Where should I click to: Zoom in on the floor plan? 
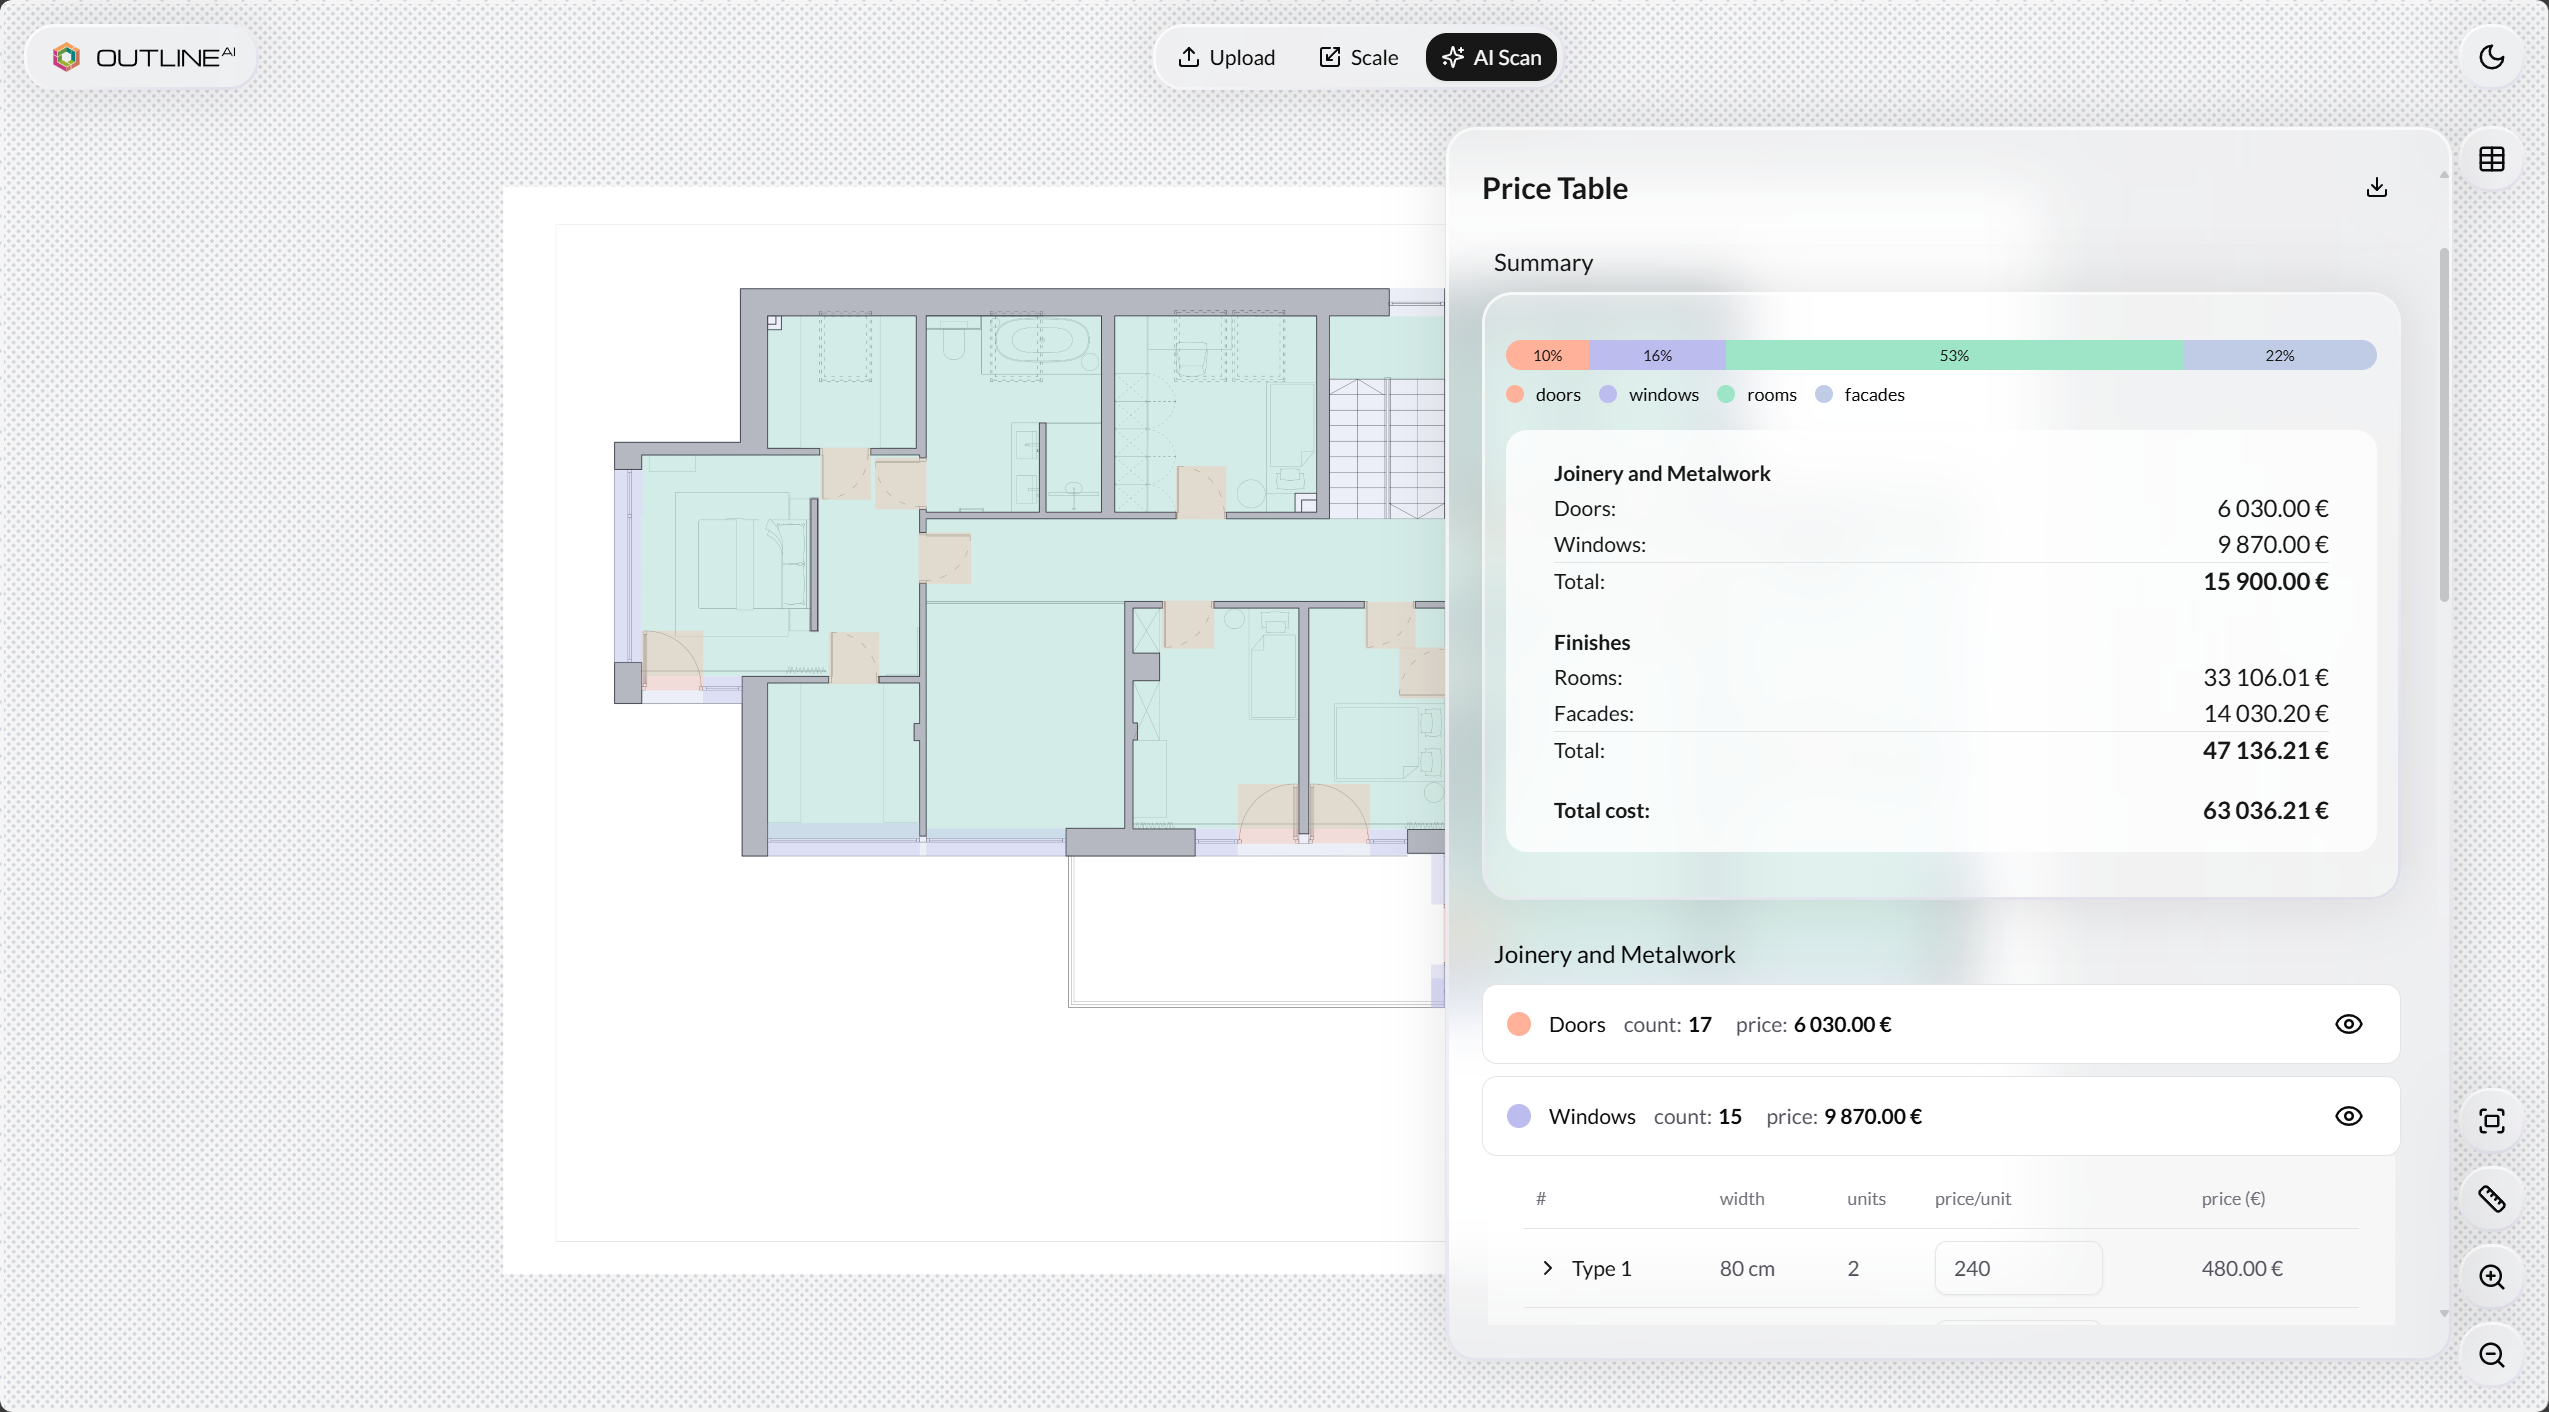click(2491, 1277)
